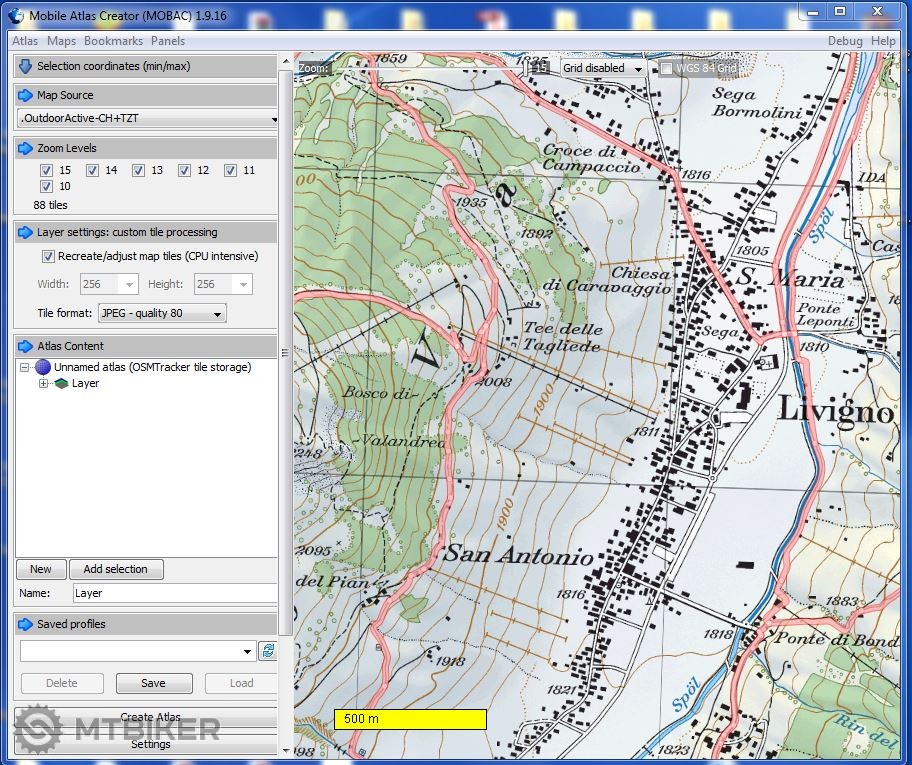Disable Recreate/adjust map tiles option

48,256
